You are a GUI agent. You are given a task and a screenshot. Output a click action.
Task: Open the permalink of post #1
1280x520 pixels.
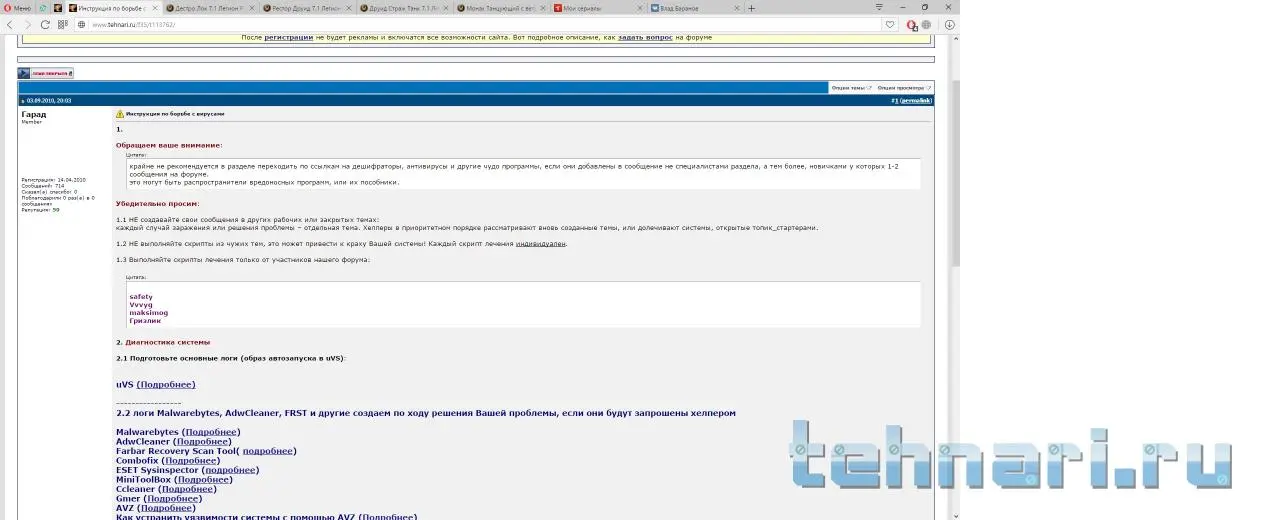[x=916, y=100]
